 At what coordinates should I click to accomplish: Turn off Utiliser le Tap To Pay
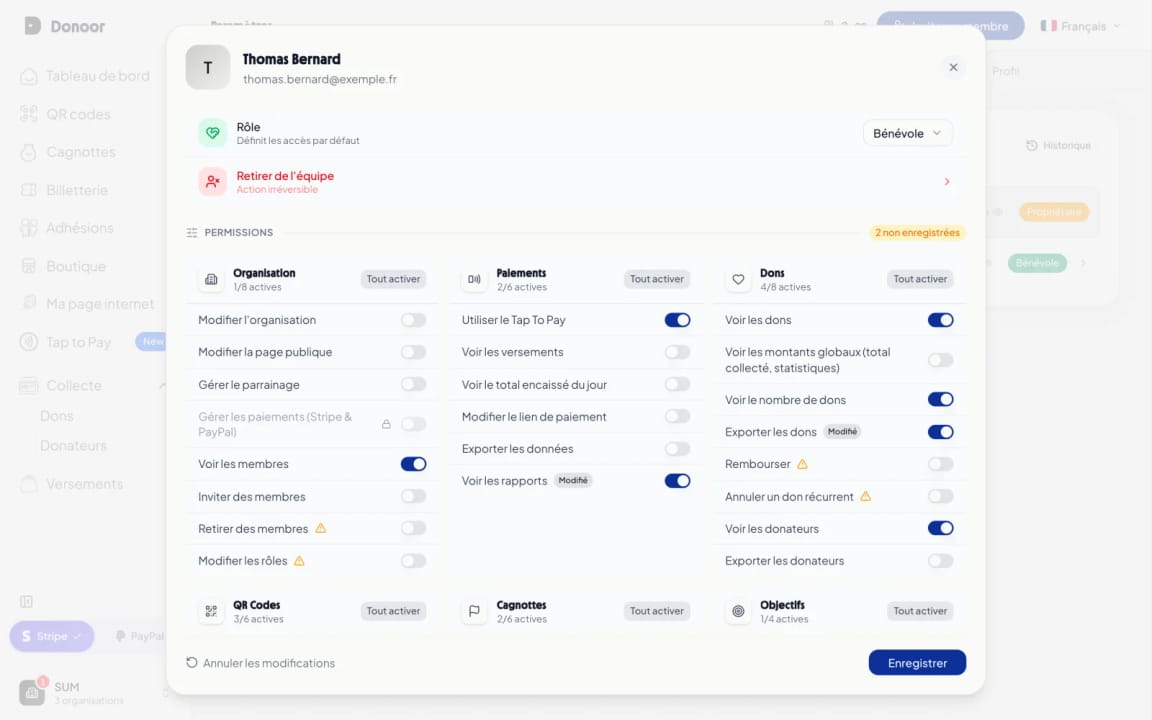click(x=677, y=320)
